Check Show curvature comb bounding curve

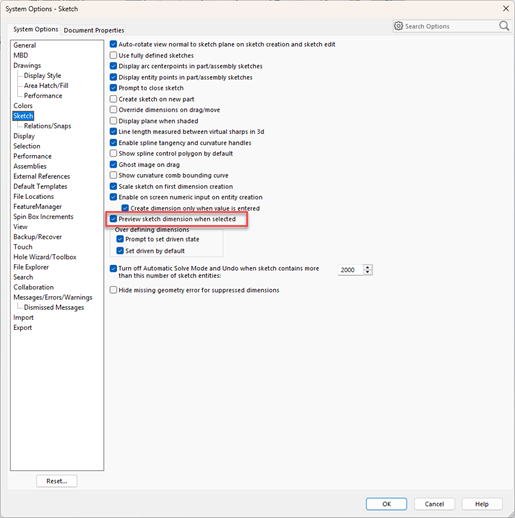[113, 175]
